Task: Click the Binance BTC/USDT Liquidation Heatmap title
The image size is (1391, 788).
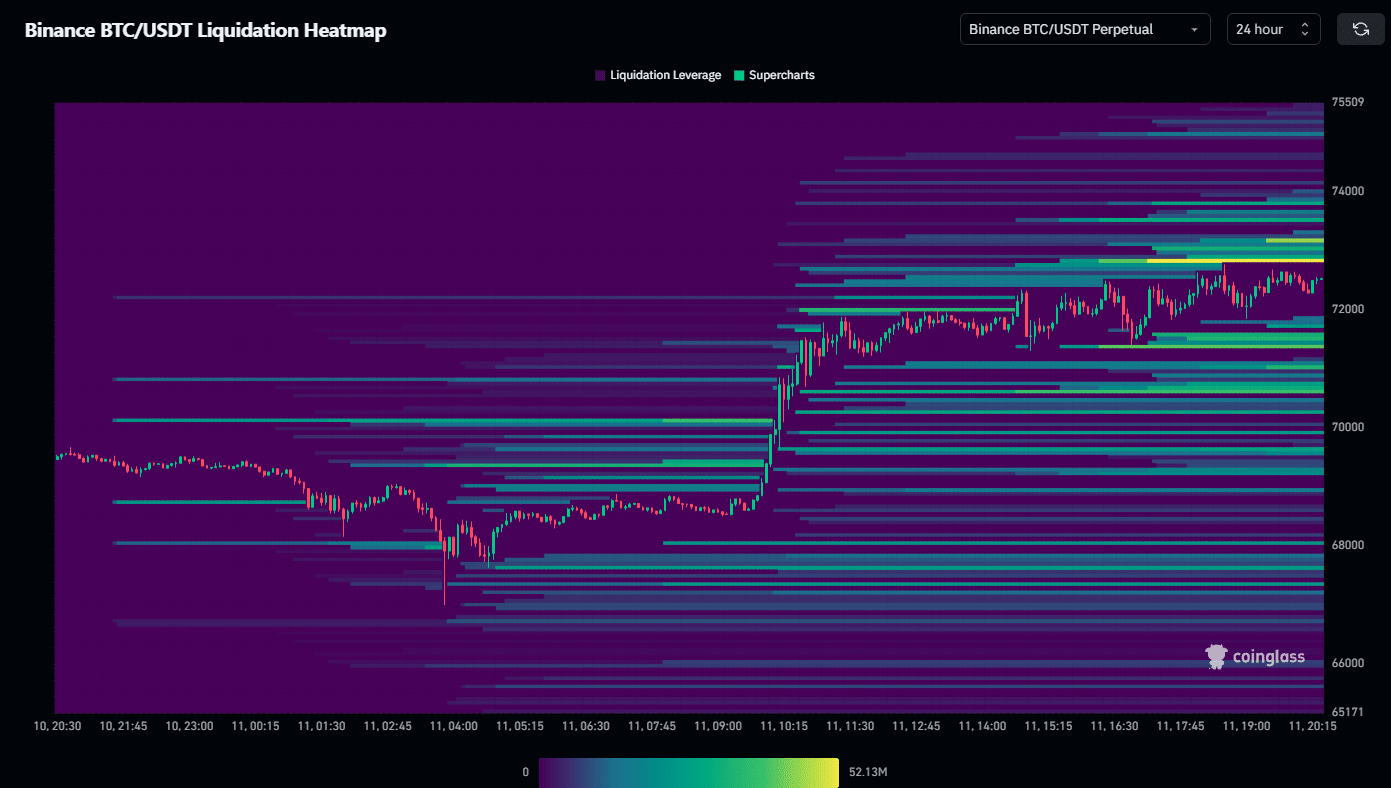Action: pyautogui.click(x=205, y=30)
